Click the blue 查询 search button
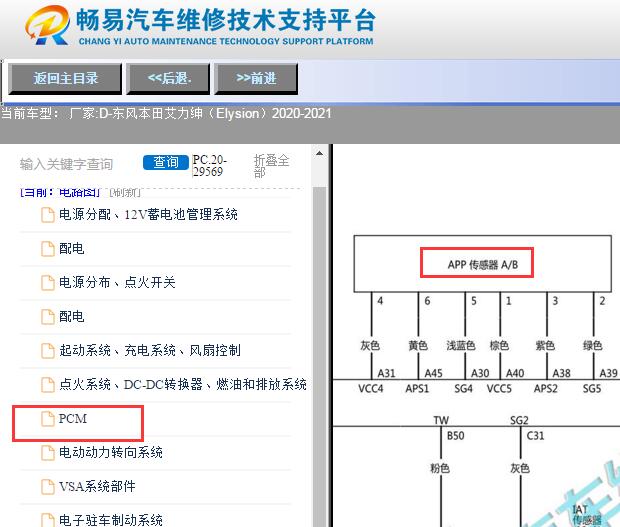620x527 pixels. (x=166, y=162)
